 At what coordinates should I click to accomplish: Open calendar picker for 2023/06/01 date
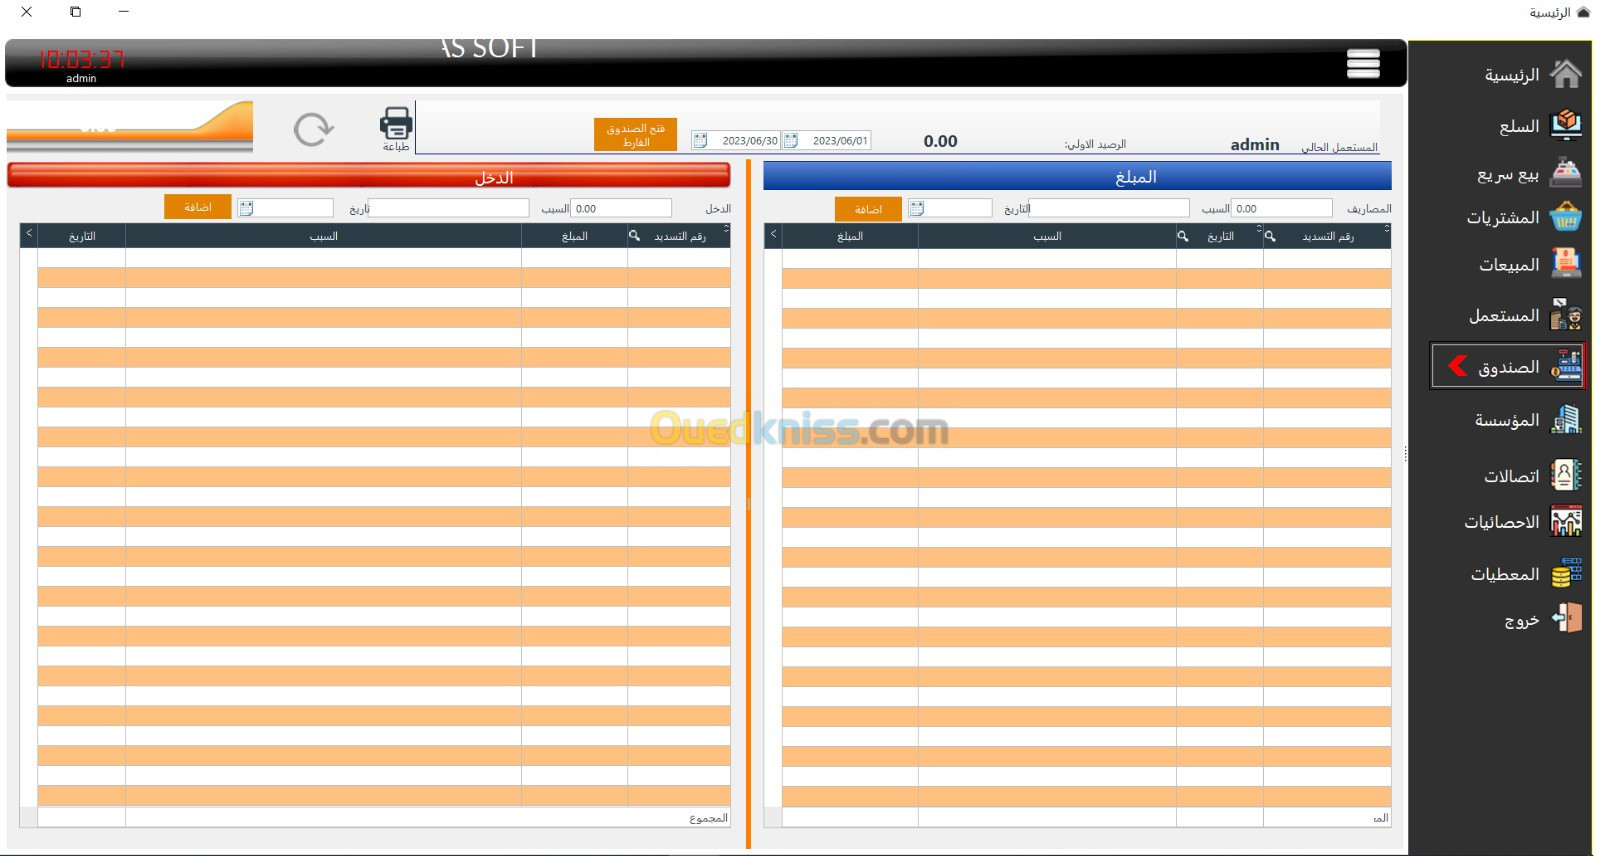point(791,141)
